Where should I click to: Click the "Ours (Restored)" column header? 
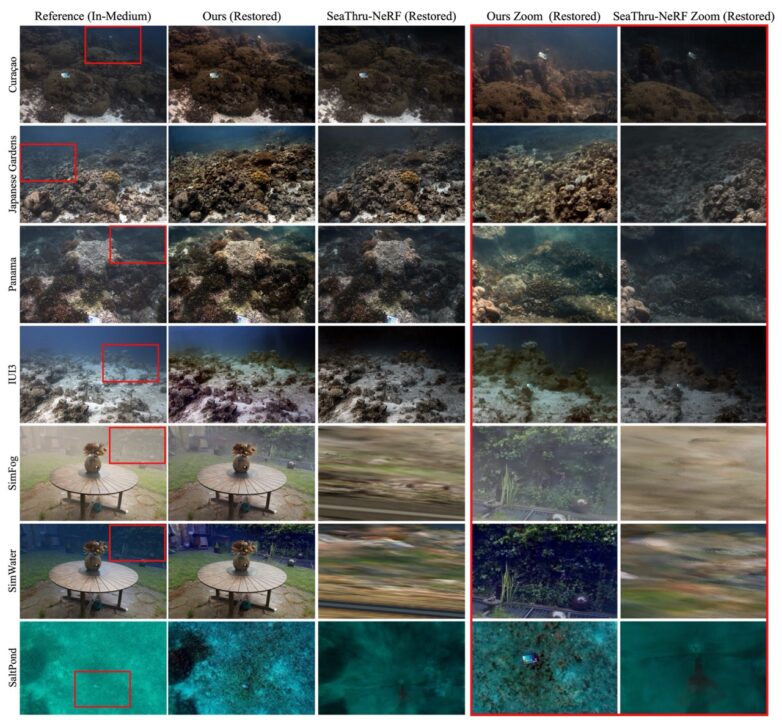pyautogui.click(x=241, y=16)
